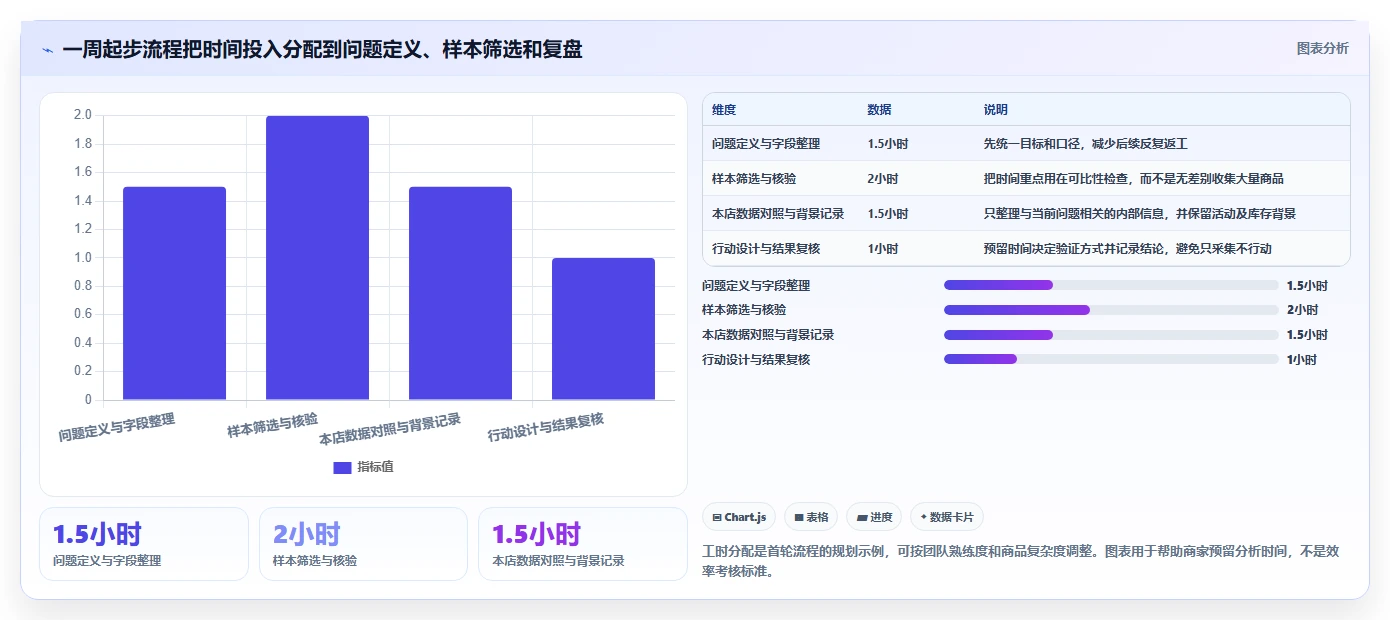Click the 2.0 y-axis value

(82, 115)
